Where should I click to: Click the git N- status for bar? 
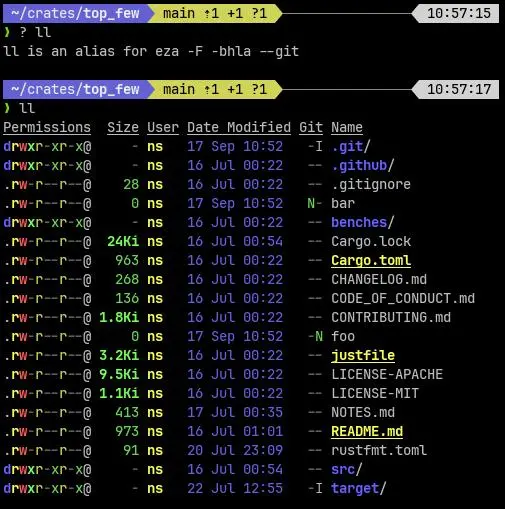(314, 204)
